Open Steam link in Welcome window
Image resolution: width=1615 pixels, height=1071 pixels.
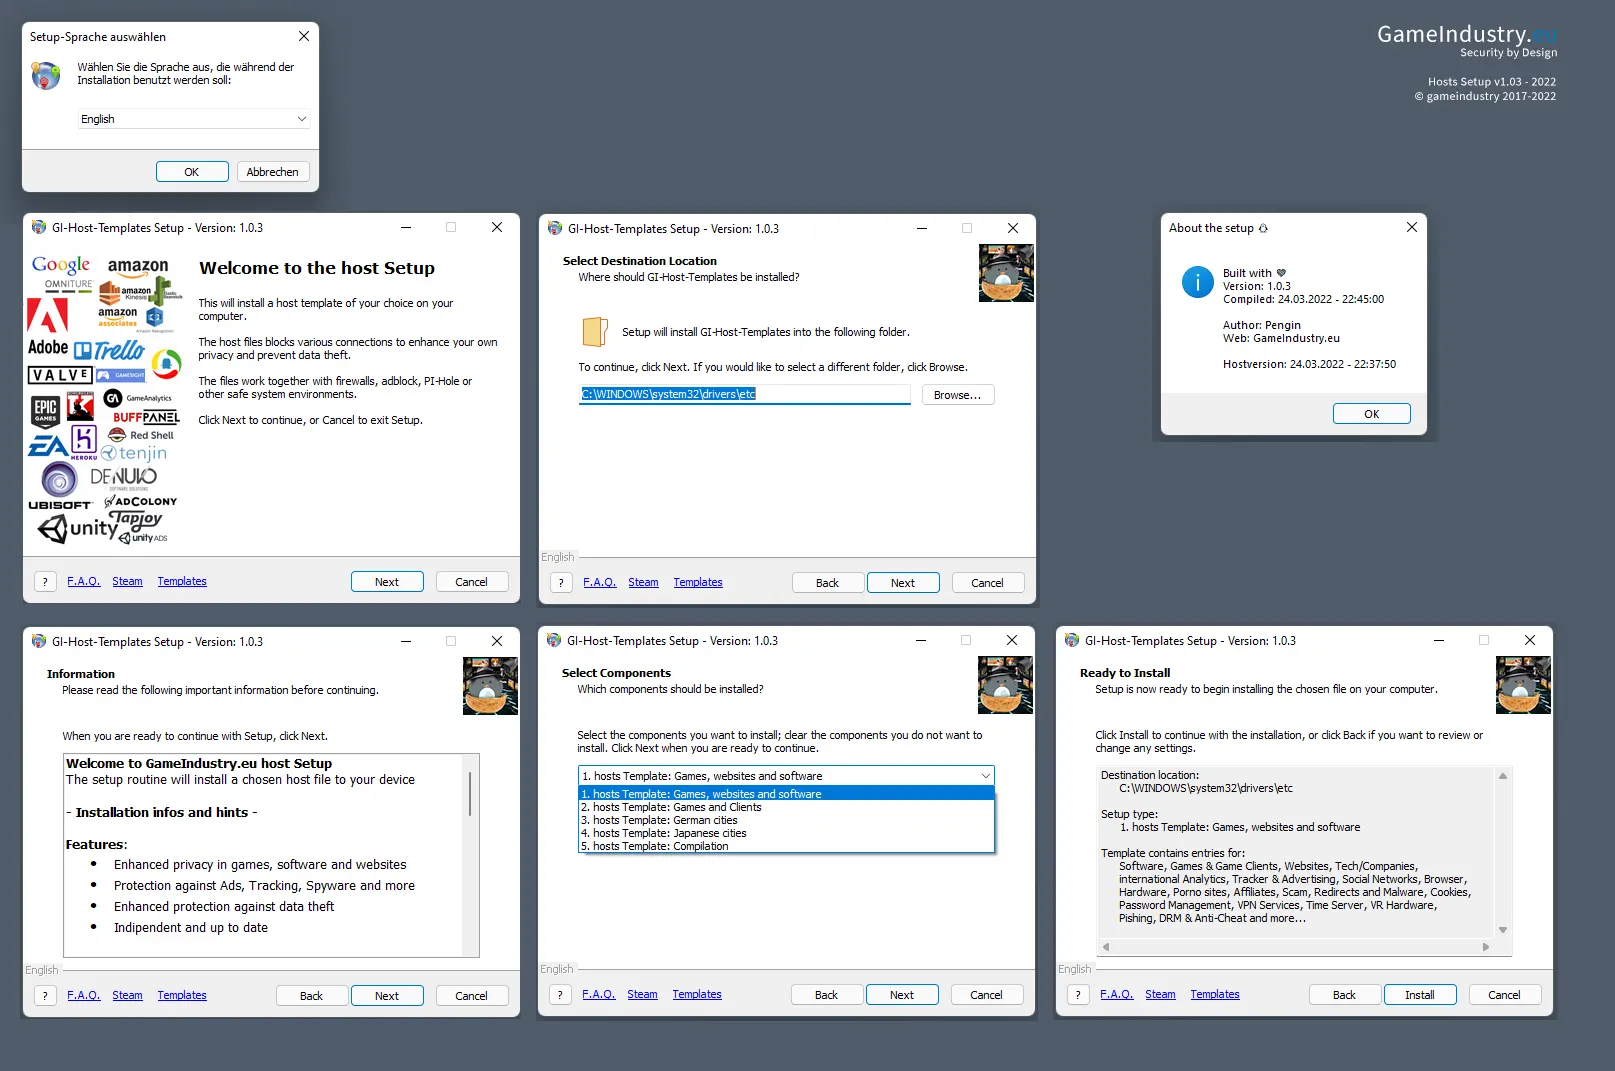tap(127, 582)
